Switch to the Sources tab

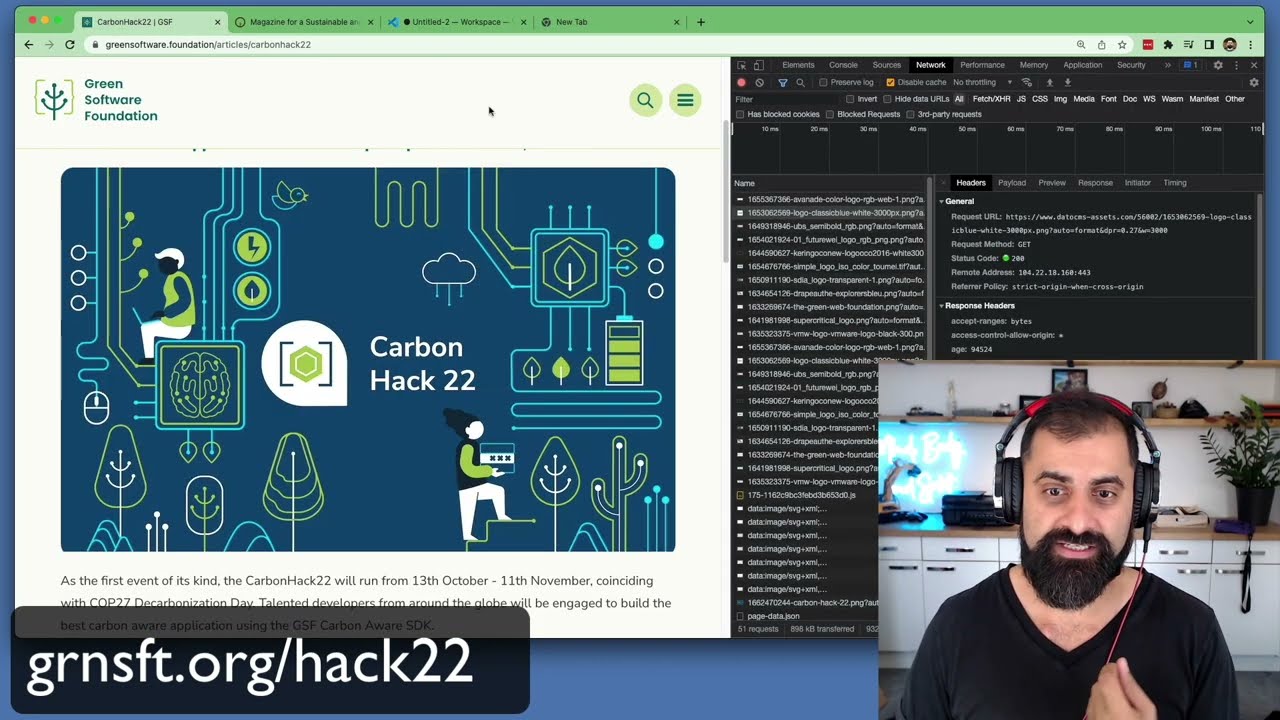click(x=886, y=65)
